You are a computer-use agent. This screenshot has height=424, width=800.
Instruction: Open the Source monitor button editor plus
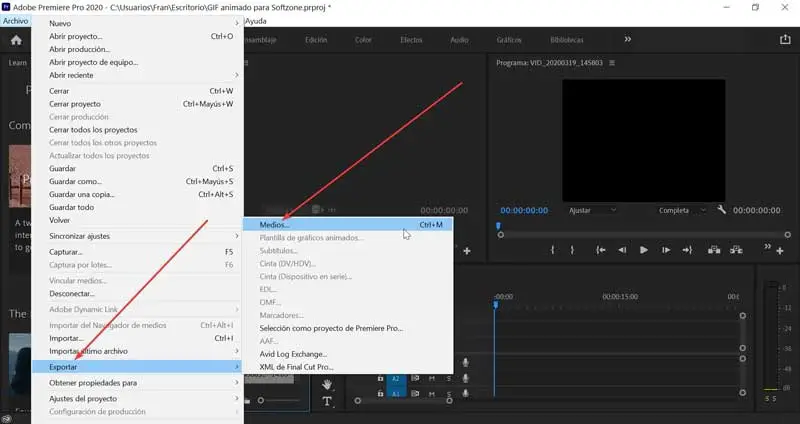pyautogui.click(x=467, y=251)
